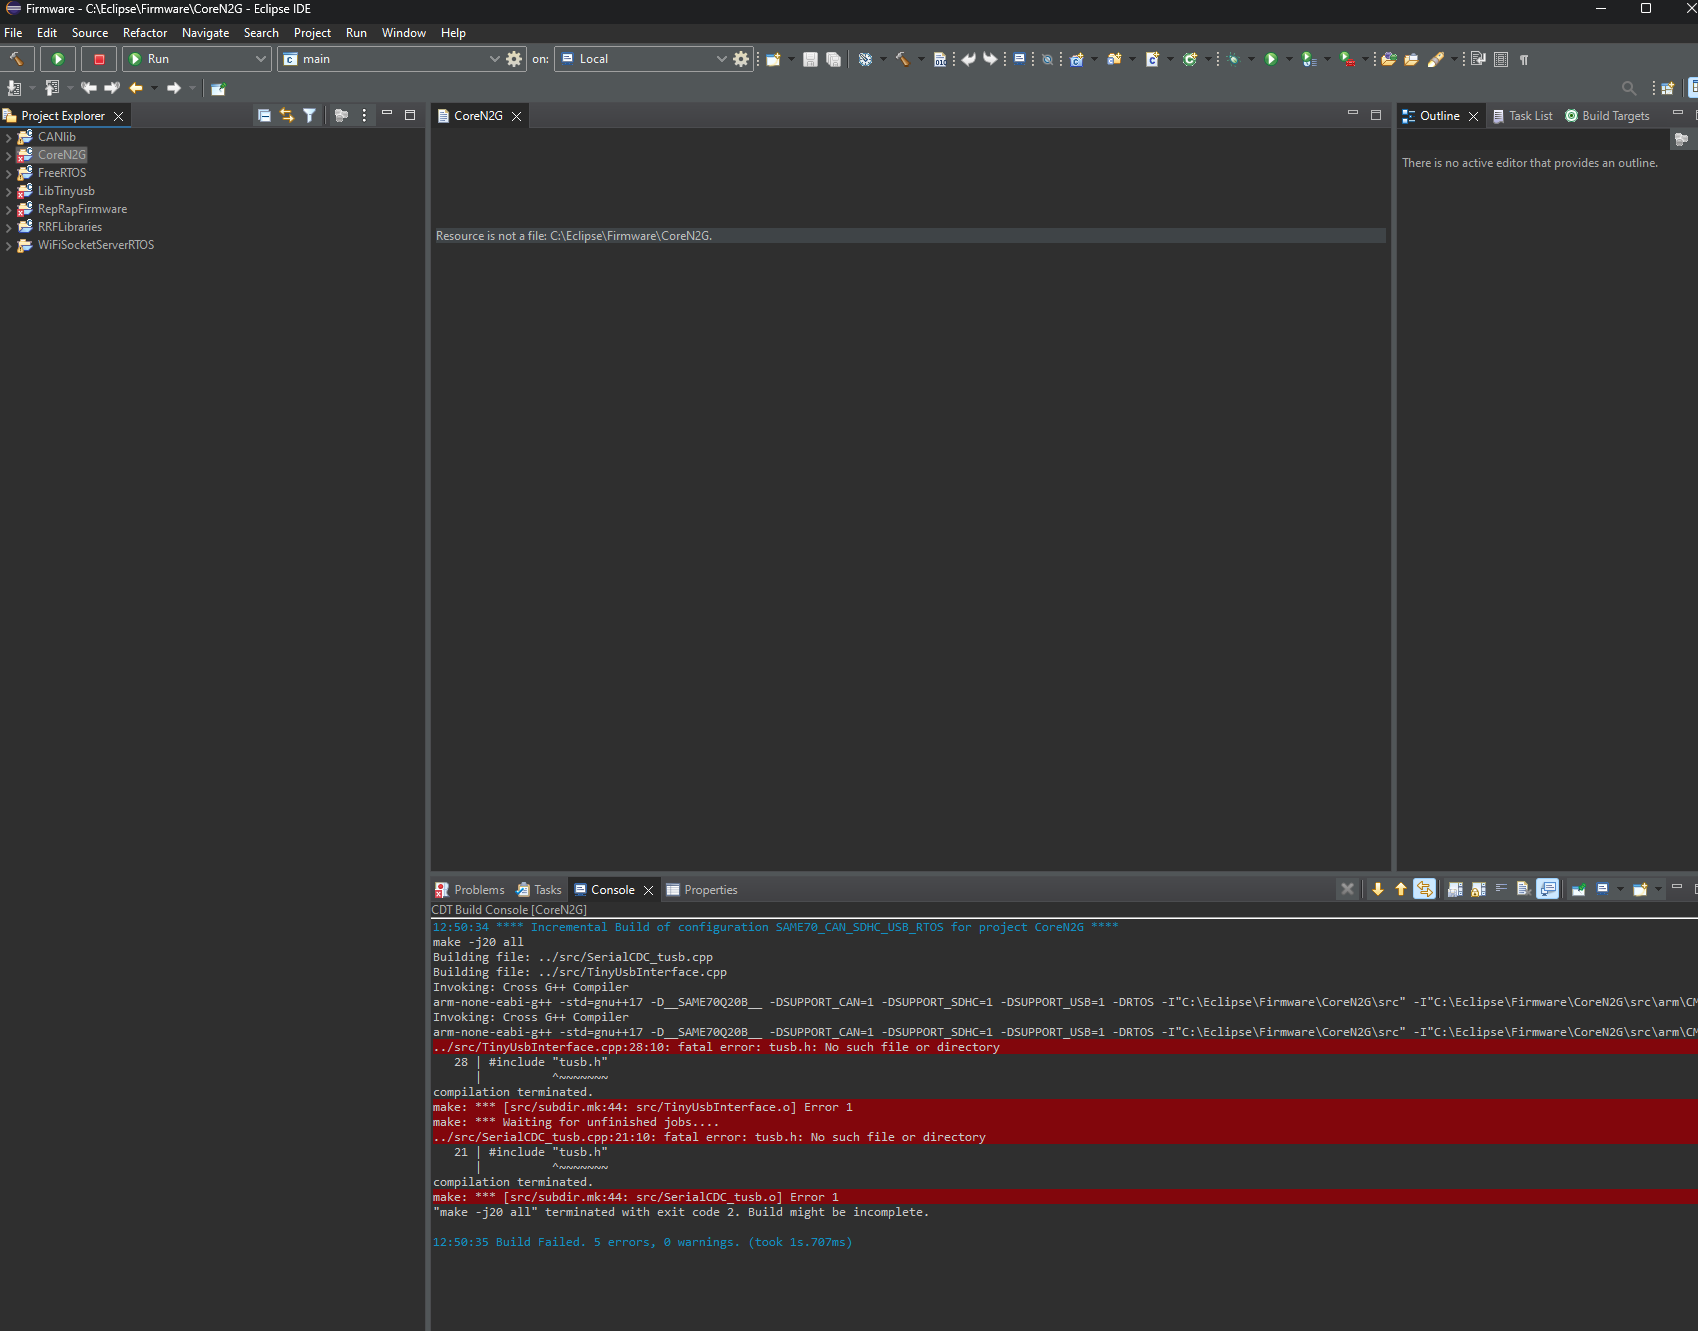Viewport: 1698px width, 1331px height.
Task: Open the Display Selected Console dropdown arrow
Action: [1620, 889]
